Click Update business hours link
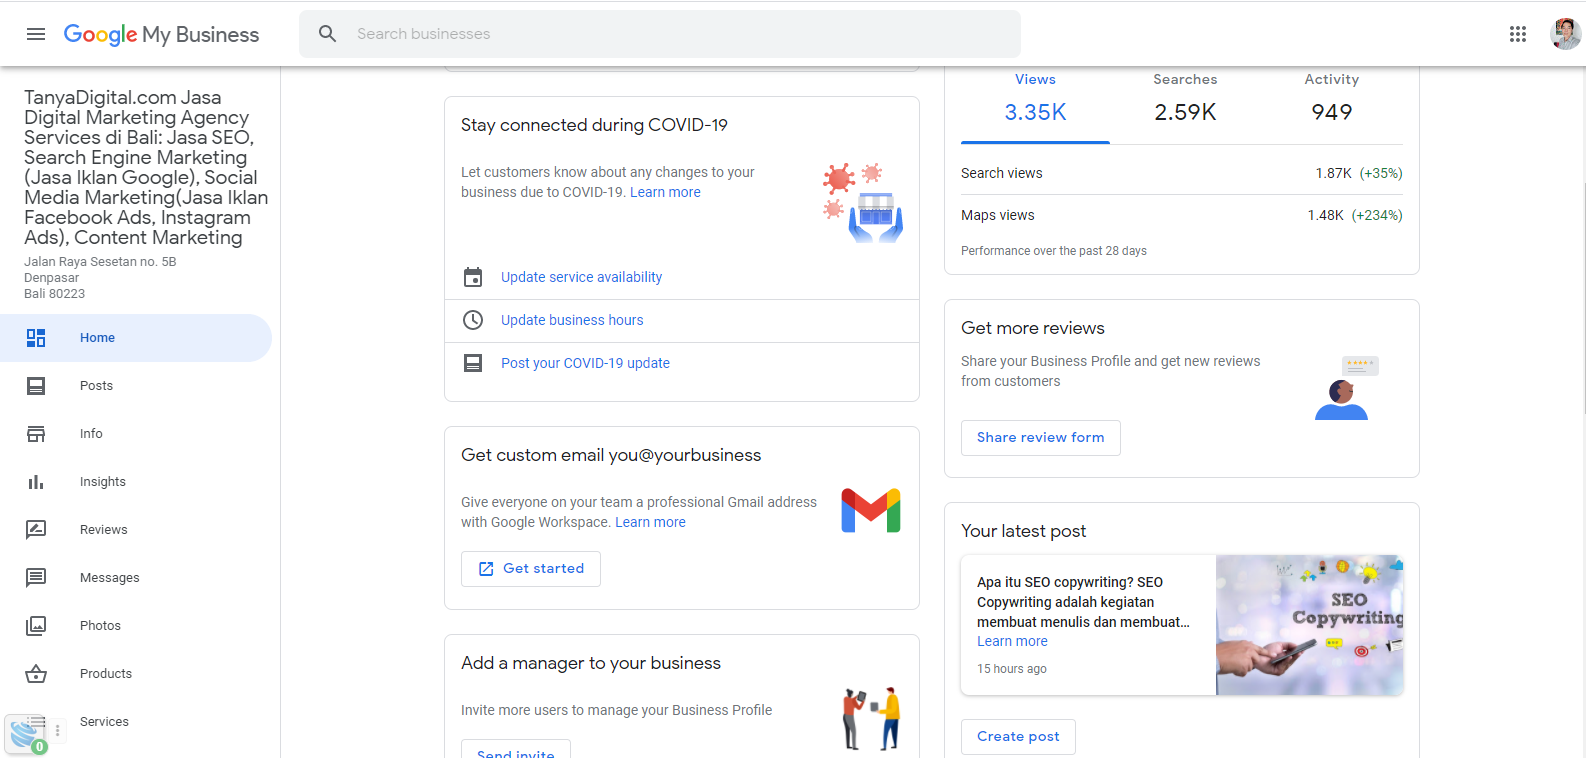This screenshot has height=758, width=1586. click(572, 320)
